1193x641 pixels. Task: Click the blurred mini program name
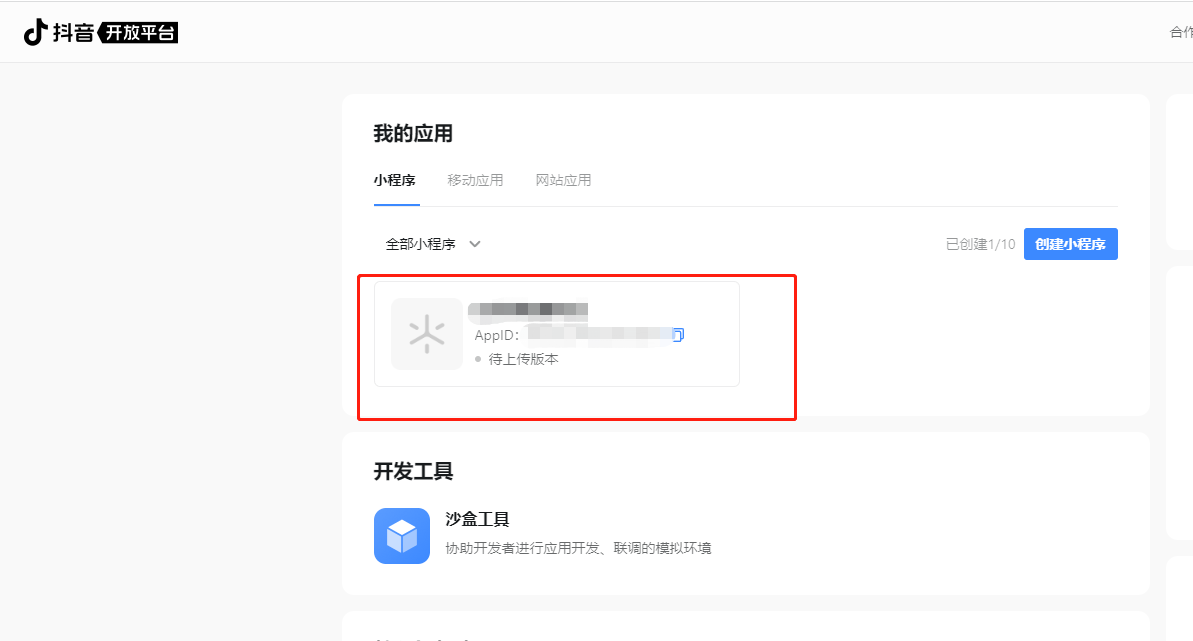click(528, 310)
